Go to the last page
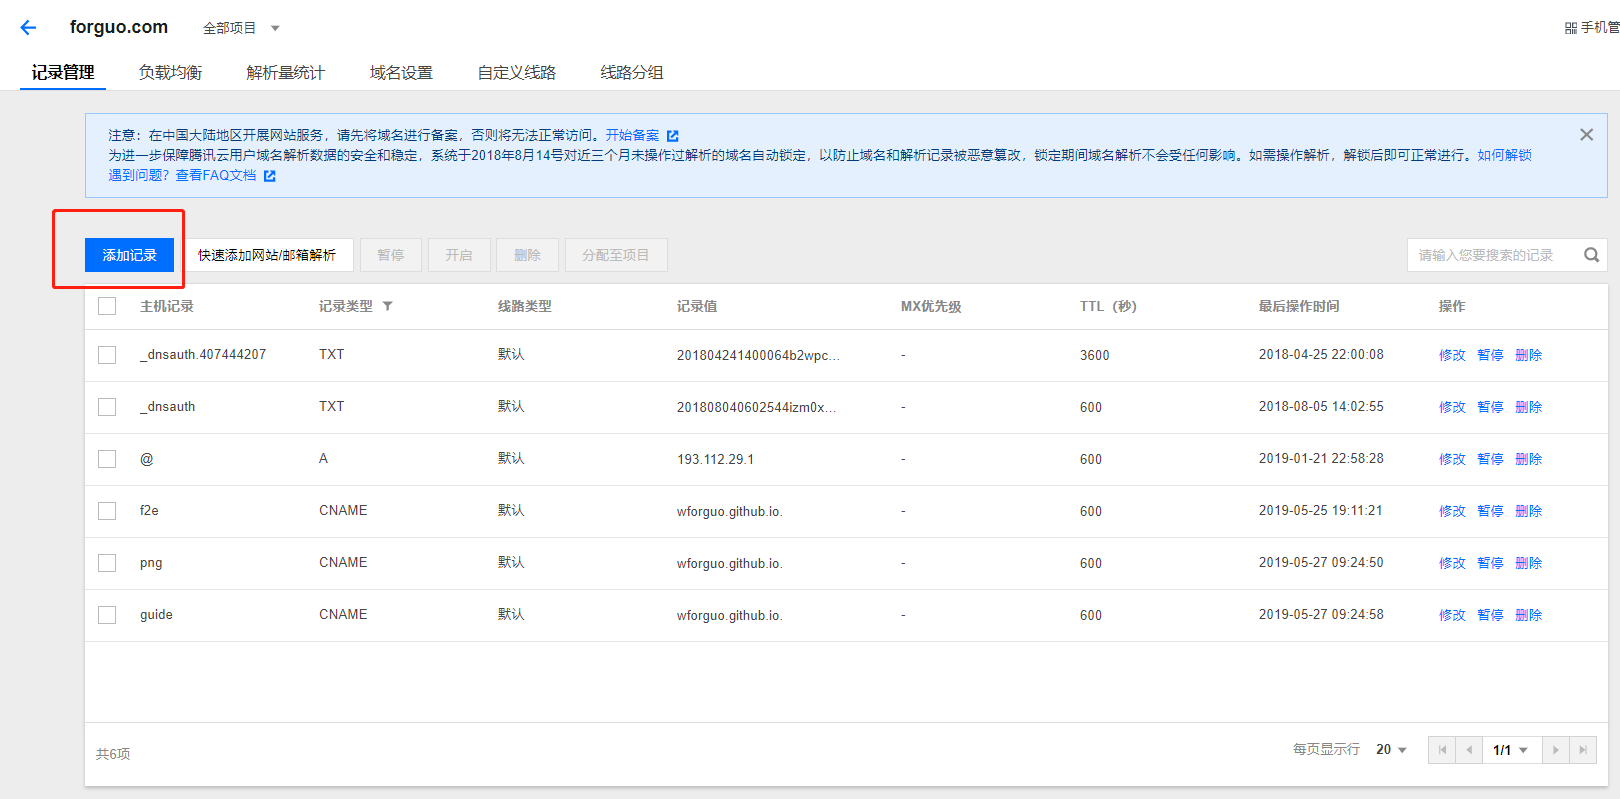The image size is (1620, 799). click(x=1582, y=750)
